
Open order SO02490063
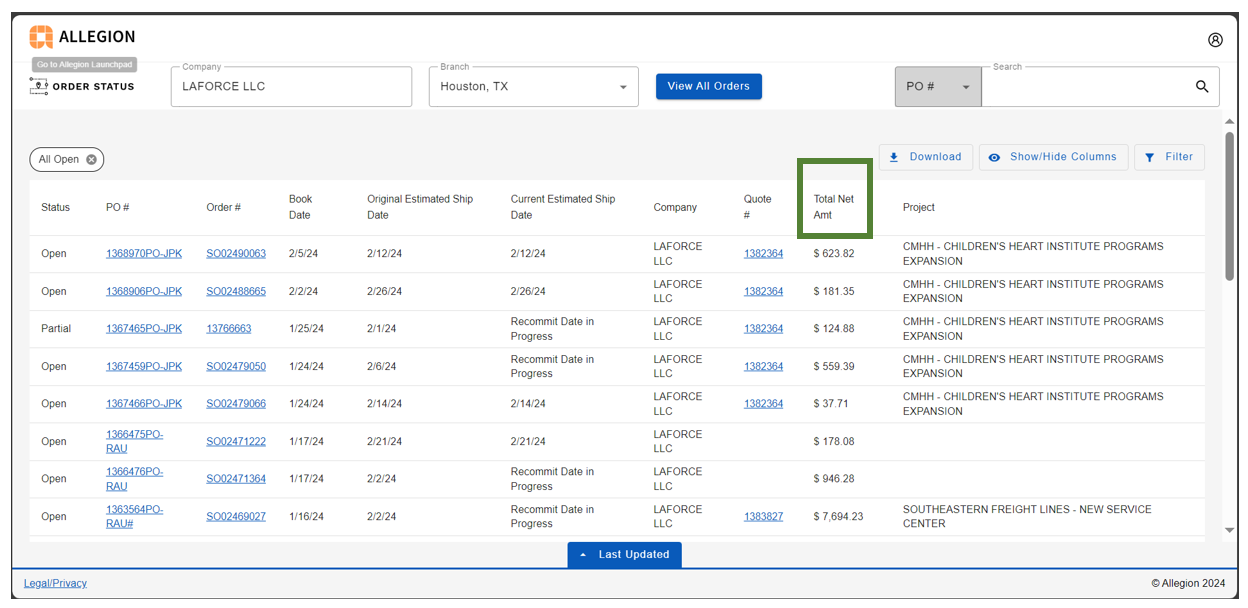236,254
